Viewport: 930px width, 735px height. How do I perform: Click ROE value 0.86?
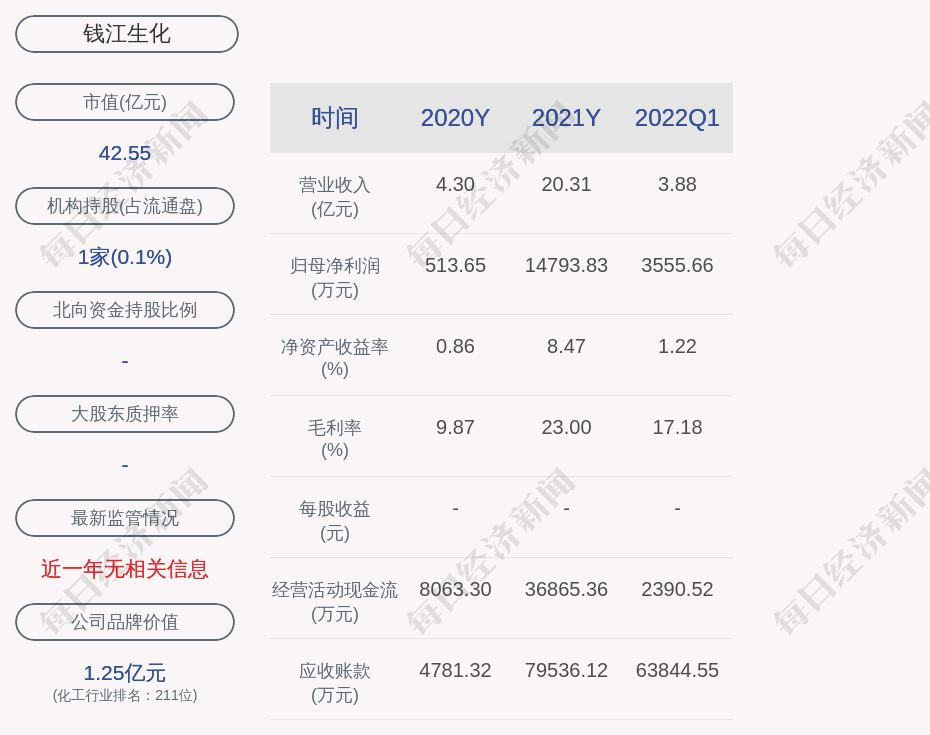point(455,346)
